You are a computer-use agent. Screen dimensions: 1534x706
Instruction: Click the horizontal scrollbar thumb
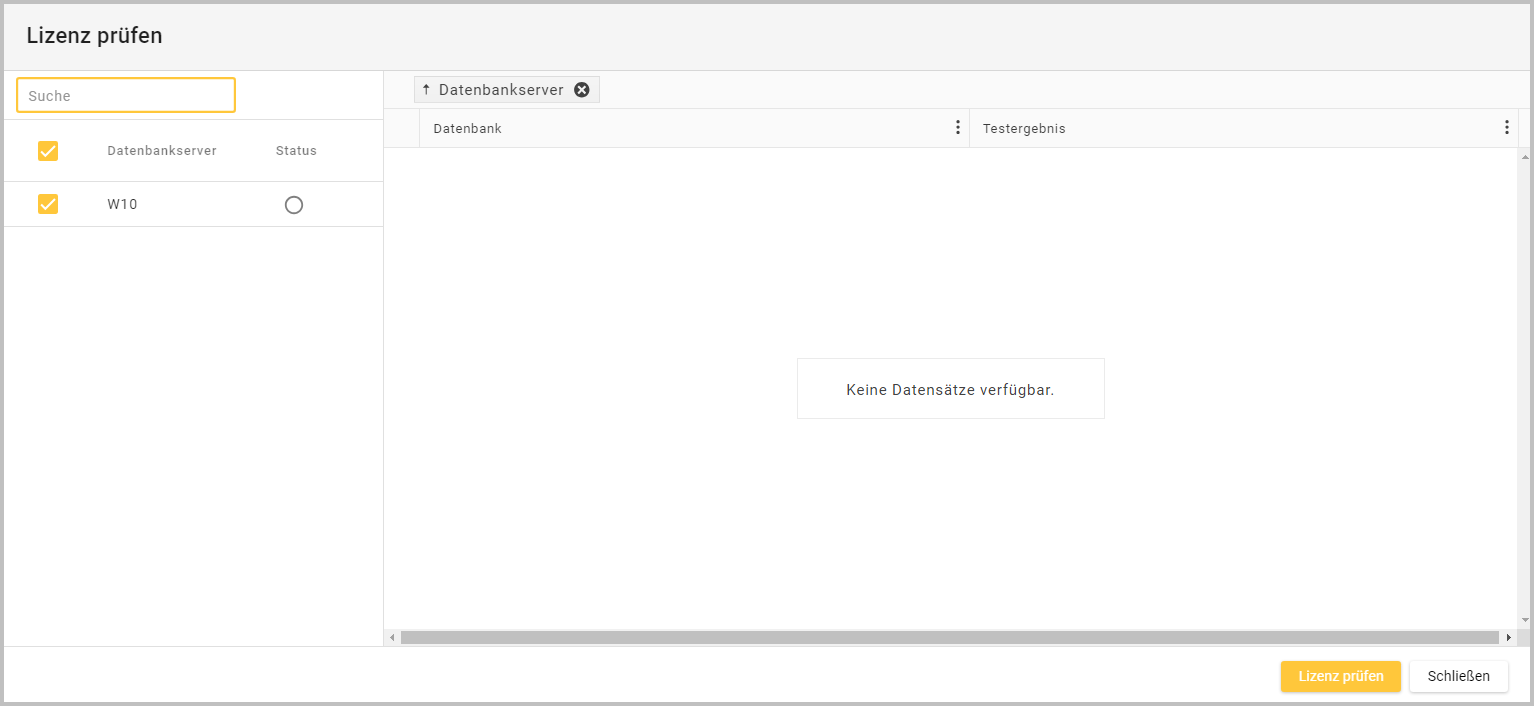pyautogui.click(x=949, y=637)
